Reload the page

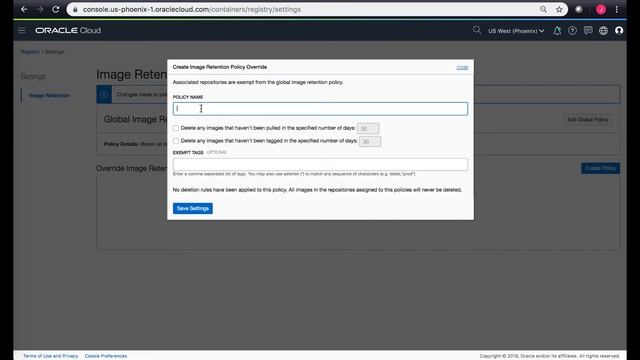[x=56, y=9]
